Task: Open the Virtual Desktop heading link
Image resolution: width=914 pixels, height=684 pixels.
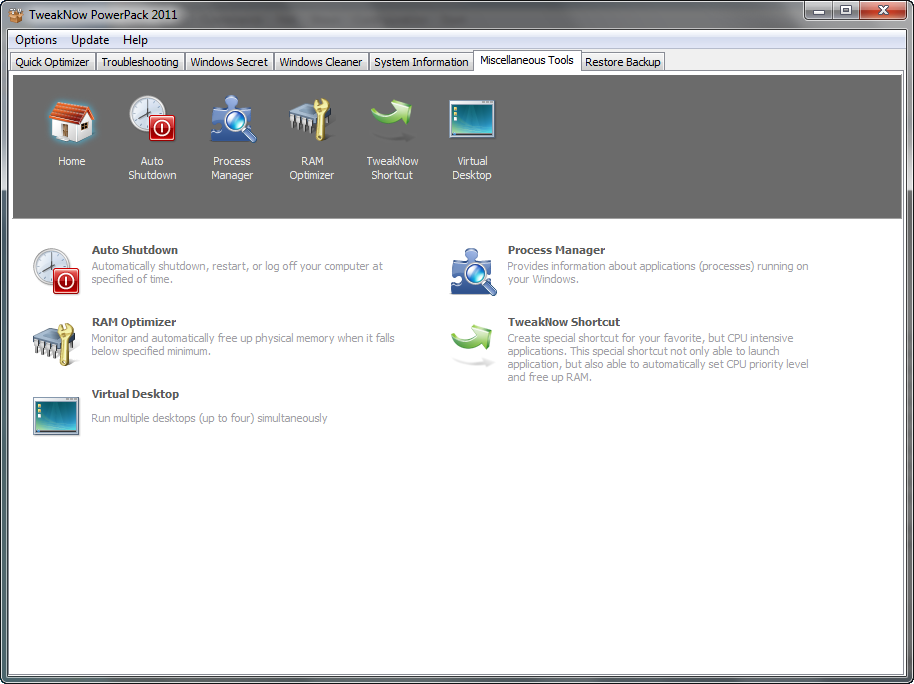Action: click(x=135, y=394)
